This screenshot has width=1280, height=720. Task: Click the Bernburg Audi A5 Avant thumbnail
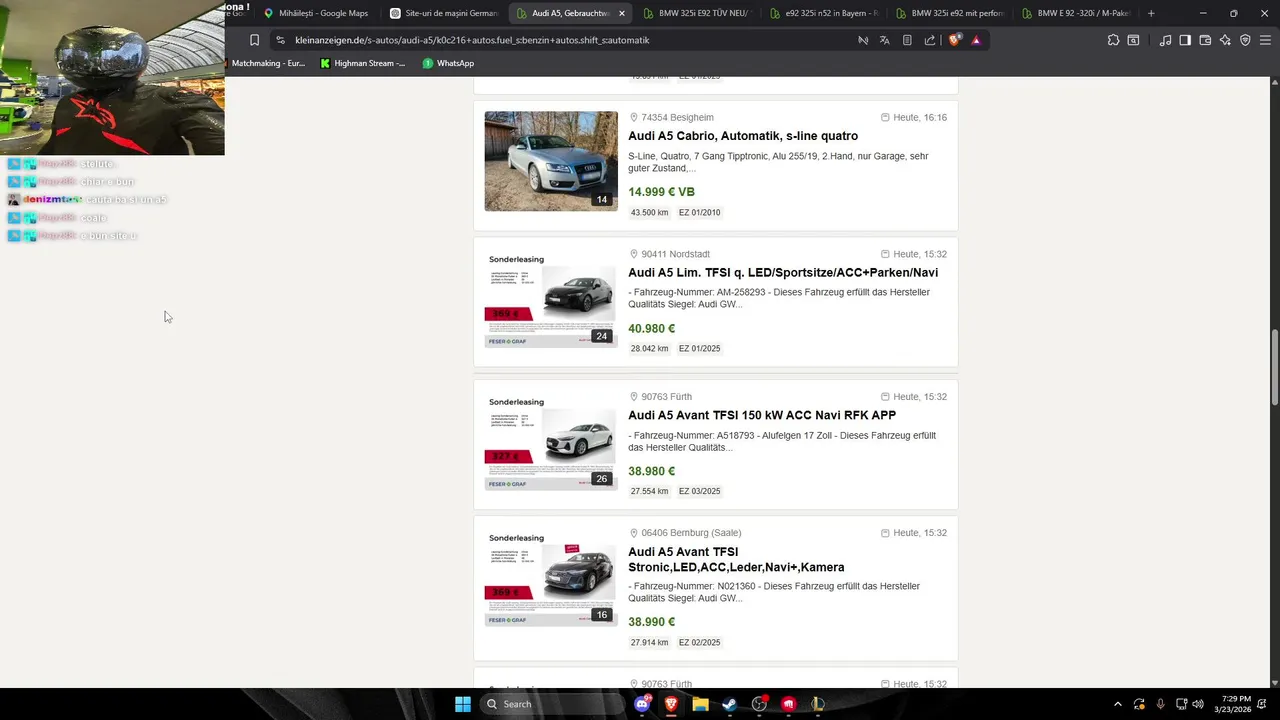(x=551, y=577)
